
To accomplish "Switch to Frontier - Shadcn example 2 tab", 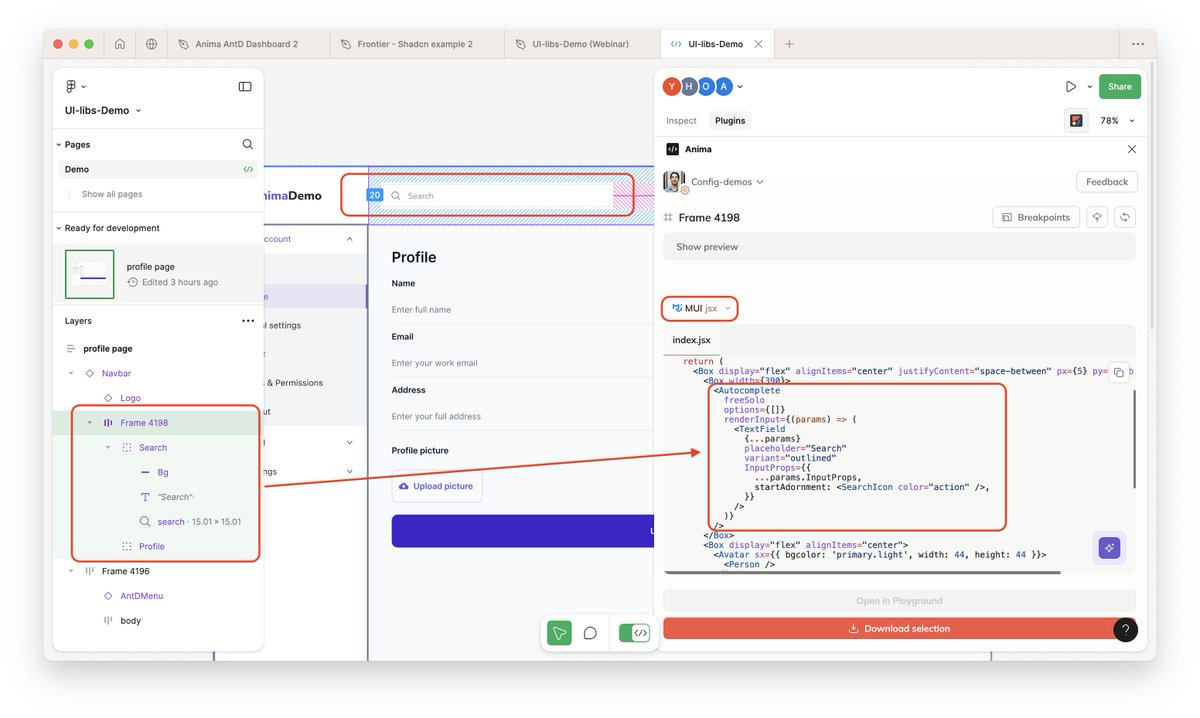I will click(415, 44).
